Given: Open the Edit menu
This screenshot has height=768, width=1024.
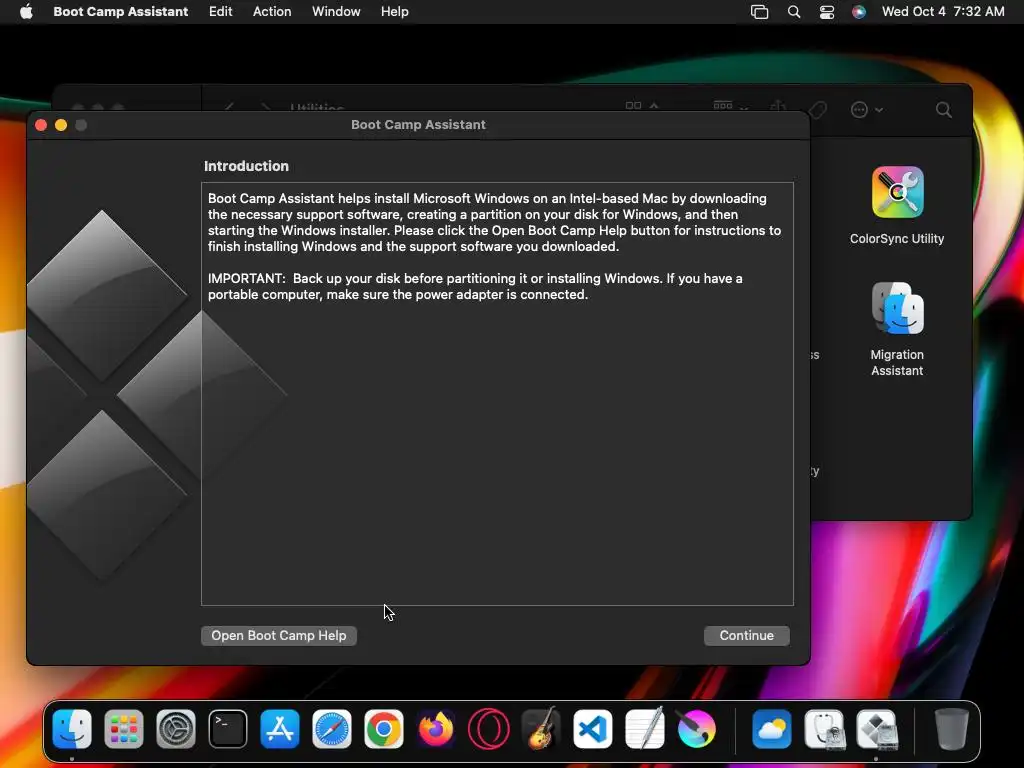Looking at the screenshot, I should pyautogui.click(x=221, y=12).
